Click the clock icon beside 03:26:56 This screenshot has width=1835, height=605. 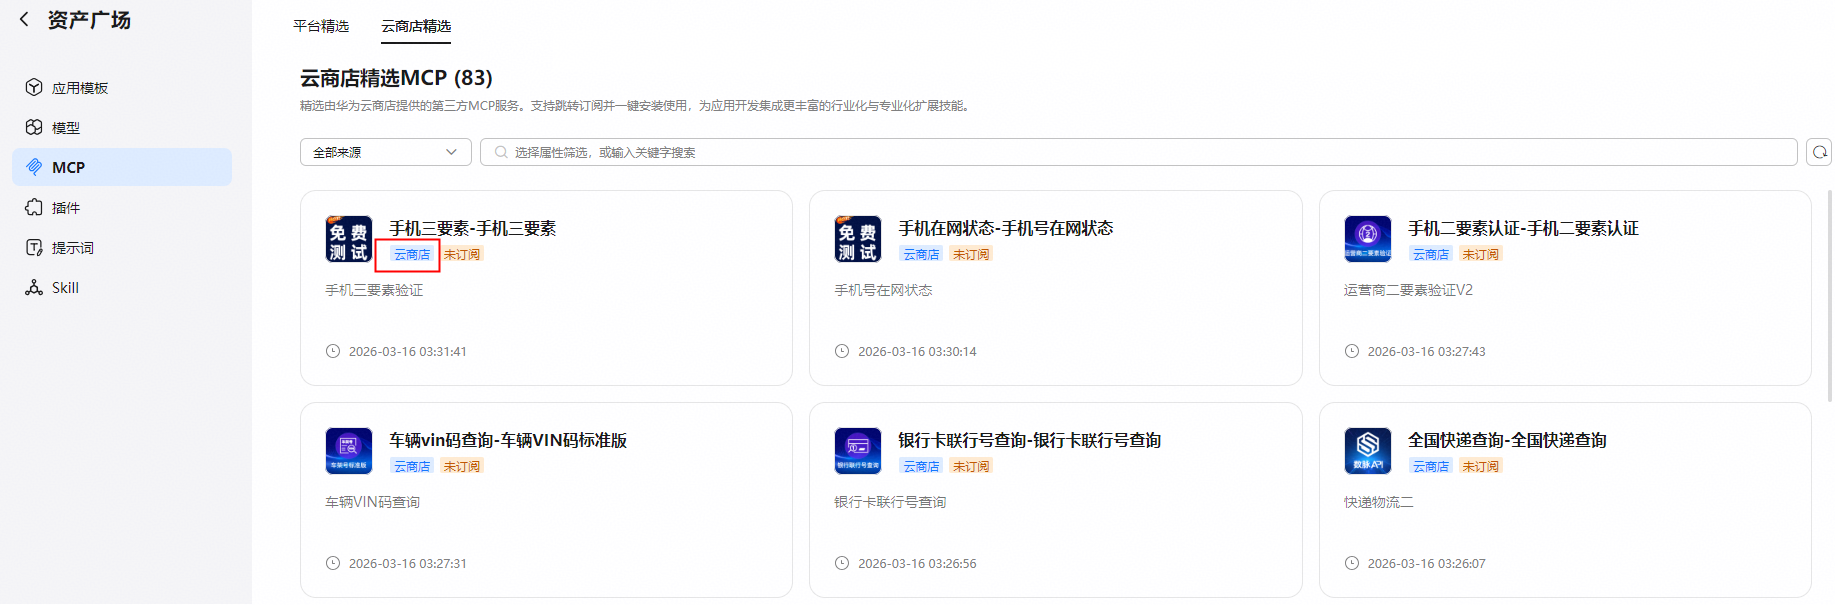point(842,563)
